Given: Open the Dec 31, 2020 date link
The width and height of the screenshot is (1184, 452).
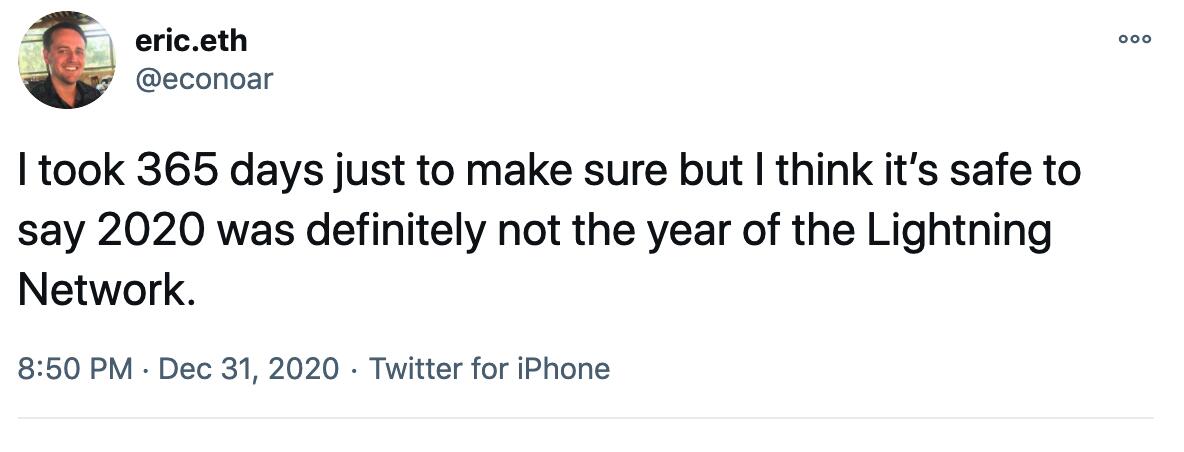Looking at the screenshot, I should pyautogui.click(x=249, y=368).
